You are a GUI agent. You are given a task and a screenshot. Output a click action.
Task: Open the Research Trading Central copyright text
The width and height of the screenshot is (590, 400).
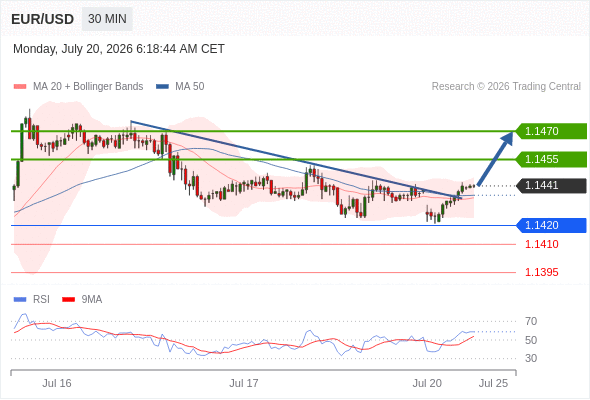tap(506, 87)
